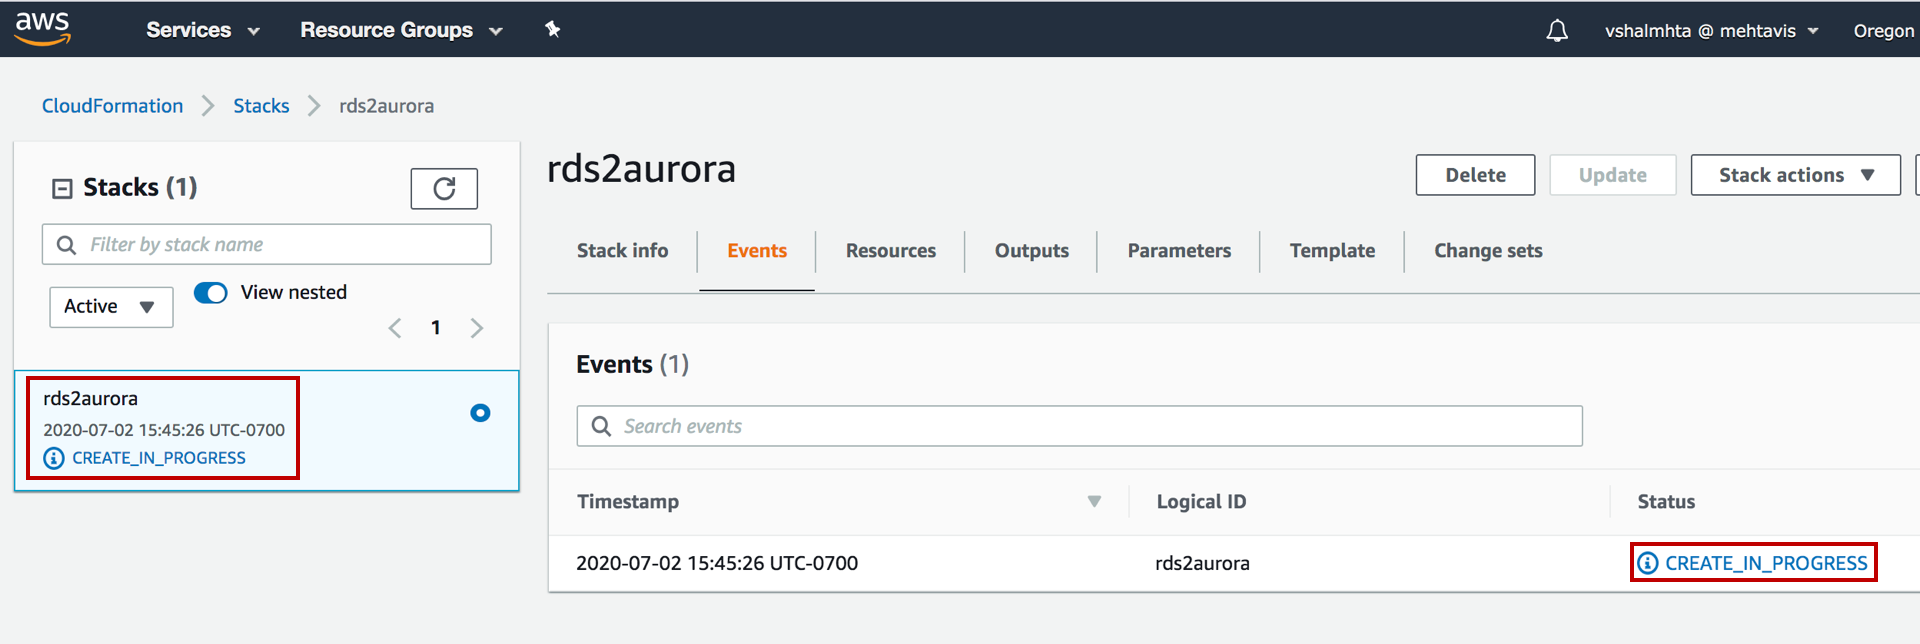Screen dimensions: 1920x644
Task: Switch to the Parameters tab
Action: point(1179,251)
